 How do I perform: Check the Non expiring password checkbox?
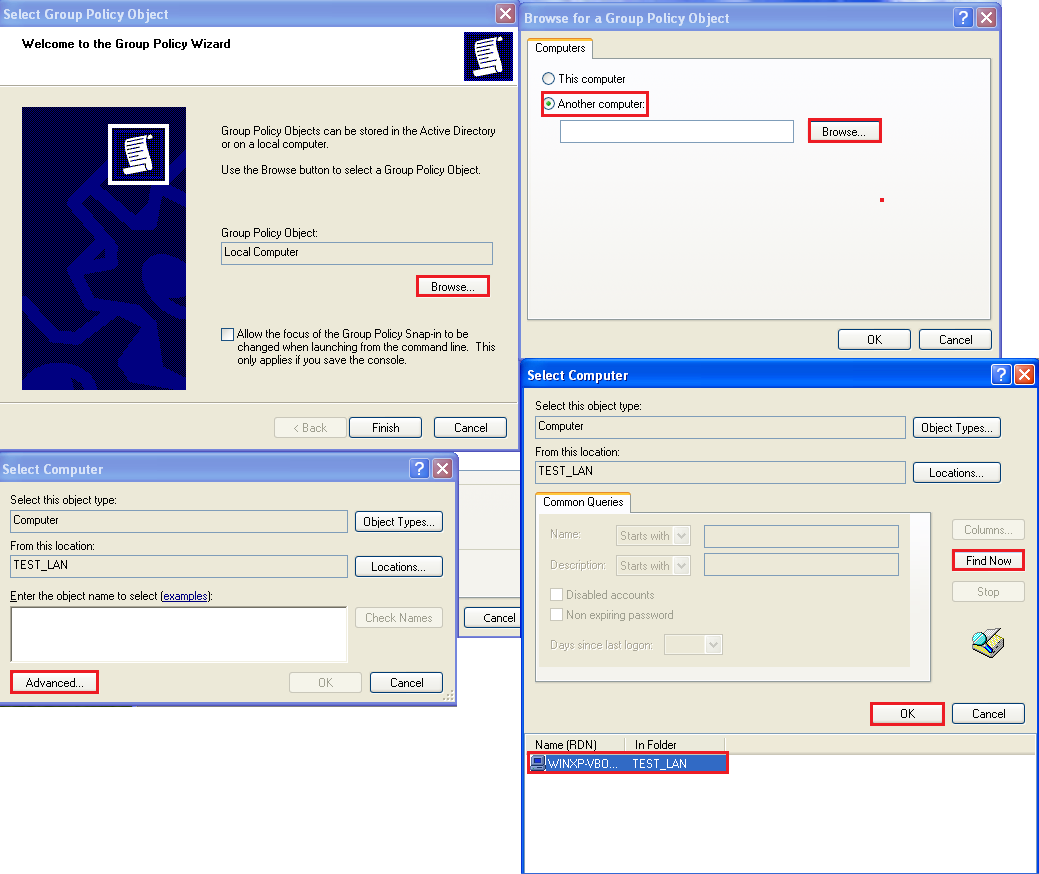pos(557,614)
